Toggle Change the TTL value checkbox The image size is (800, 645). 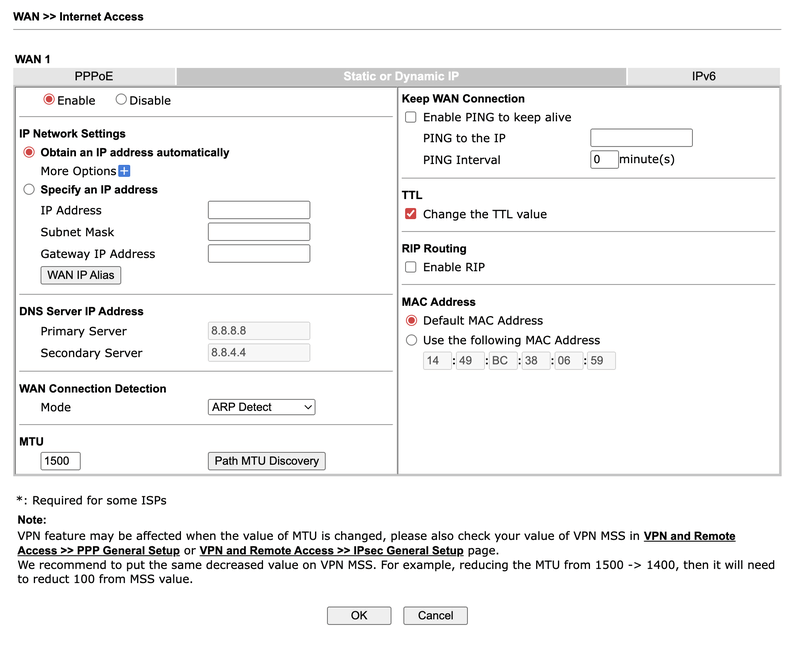coord(410,214)
